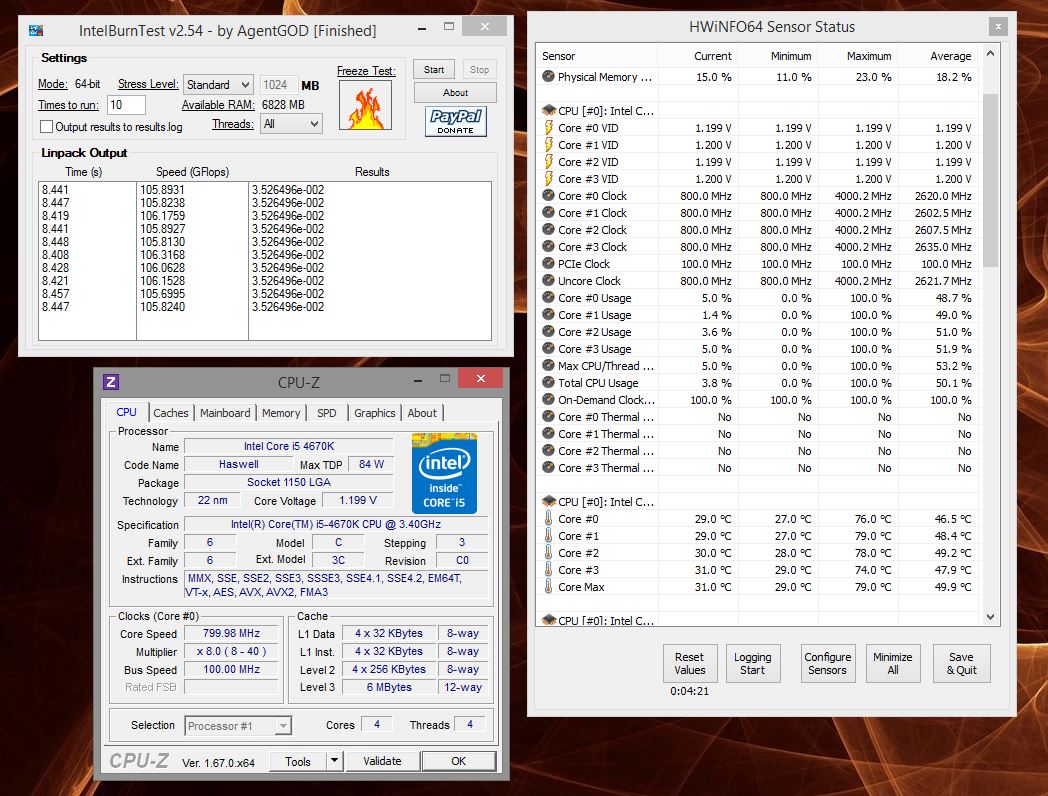This screenshot has height=796, width=1048.
Task: Click the sensor list scroll up arrow
Action: tap(991, 53)
